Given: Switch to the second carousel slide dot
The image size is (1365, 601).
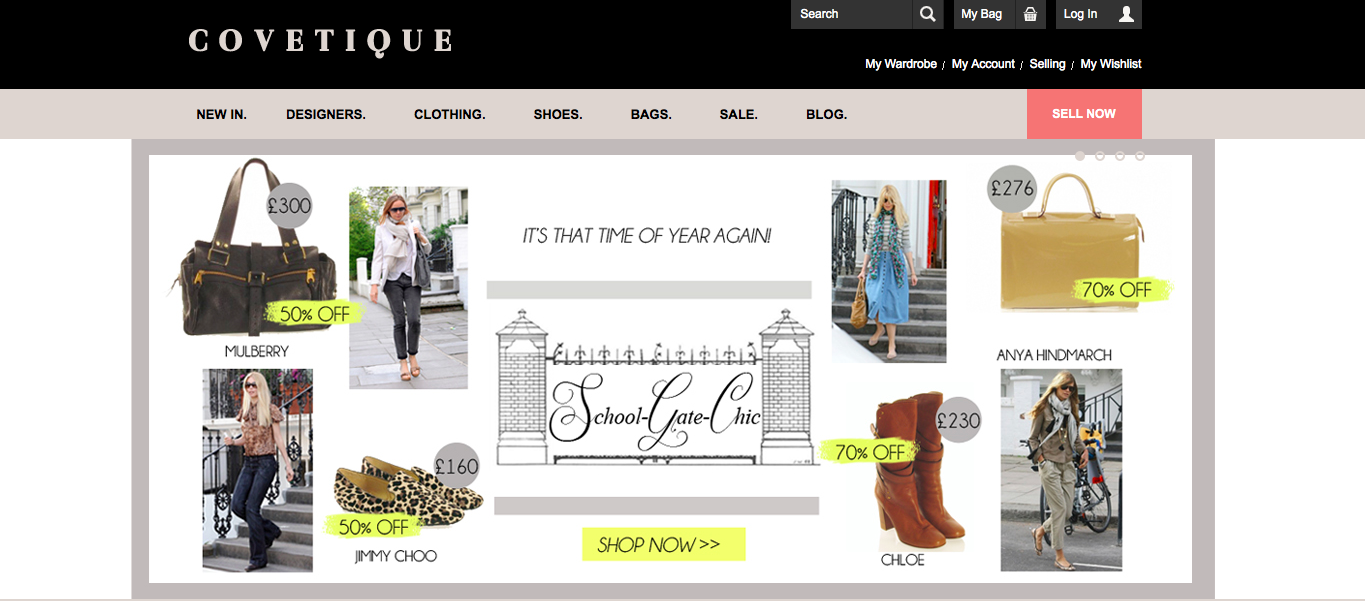Looking at the screenshot, I should click(x=1100, y=156).
